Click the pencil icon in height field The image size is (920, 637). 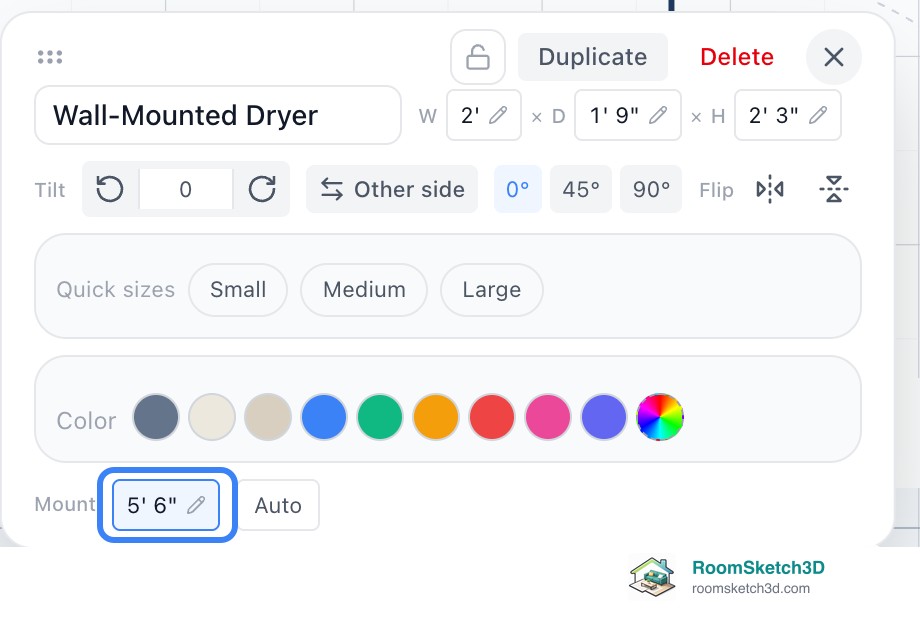[x=818, y=115]
